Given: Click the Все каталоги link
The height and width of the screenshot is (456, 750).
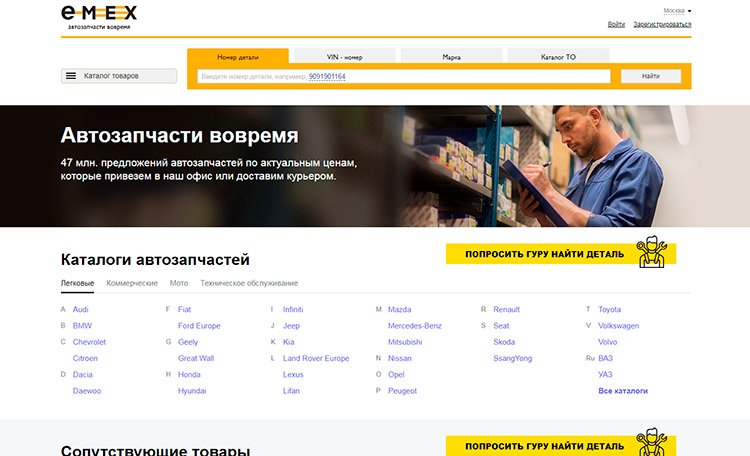Looking at the screenshot, I should (x=623, y=391).
